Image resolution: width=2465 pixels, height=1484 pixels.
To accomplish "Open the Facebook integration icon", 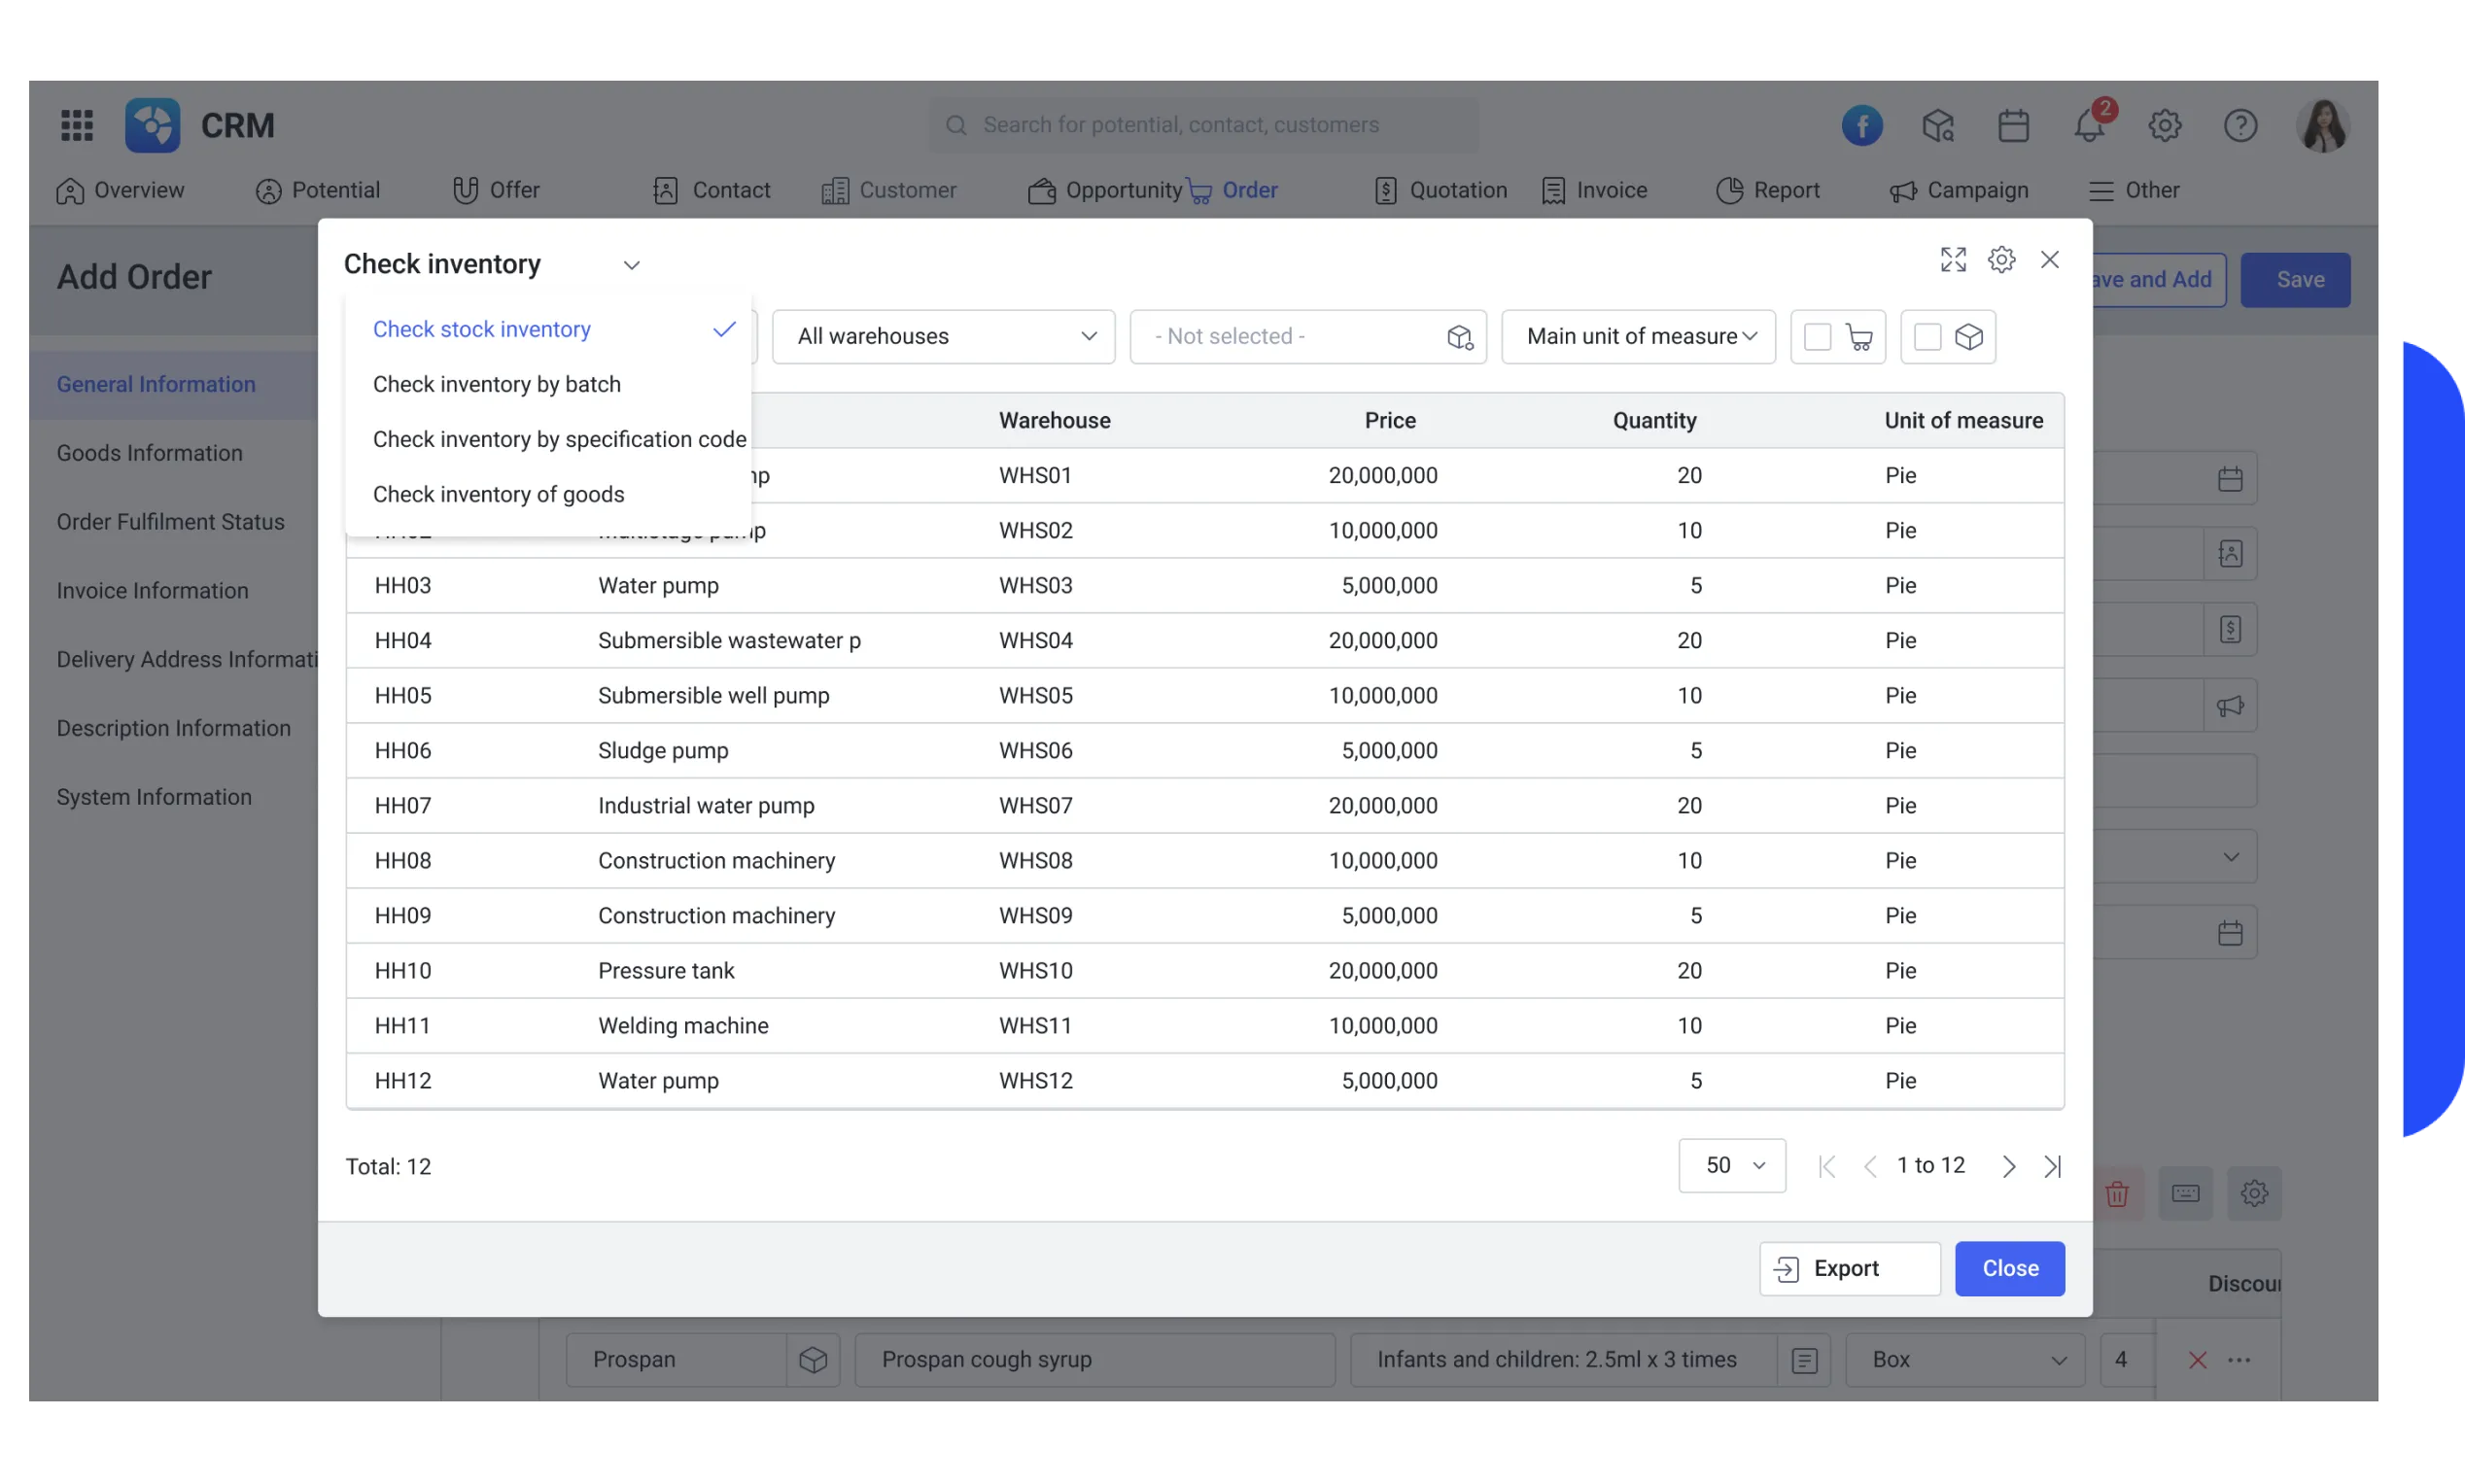I will [1862, 125].
